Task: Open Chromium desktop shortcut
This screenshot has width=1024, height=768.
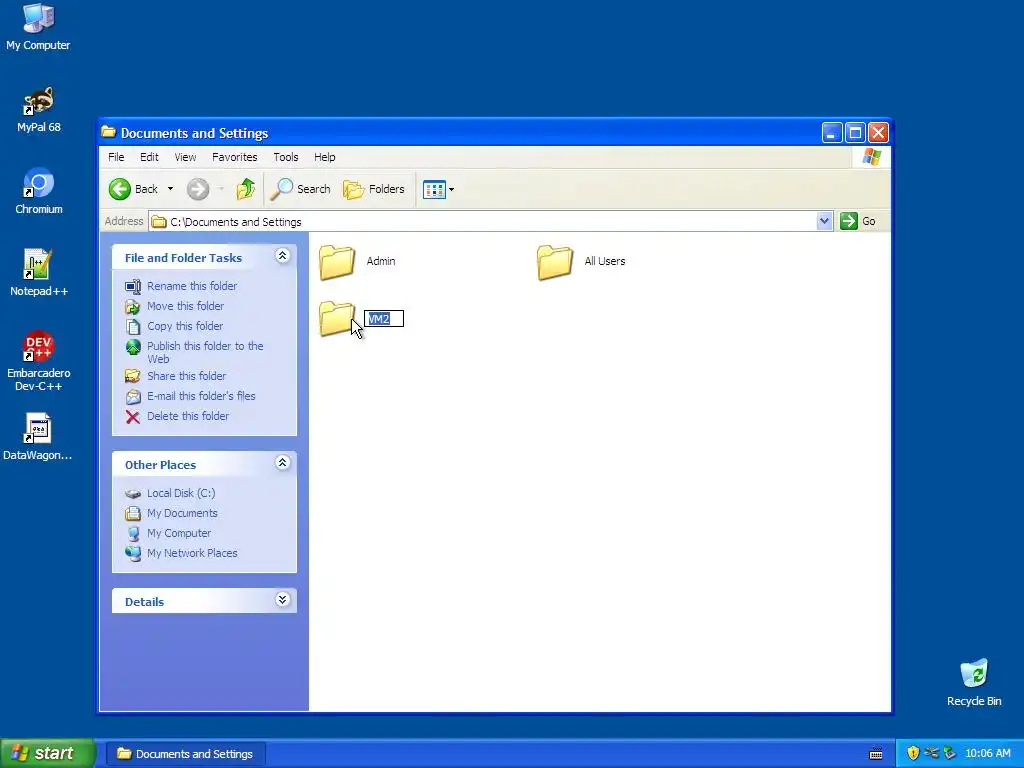Action: (39, 192)
